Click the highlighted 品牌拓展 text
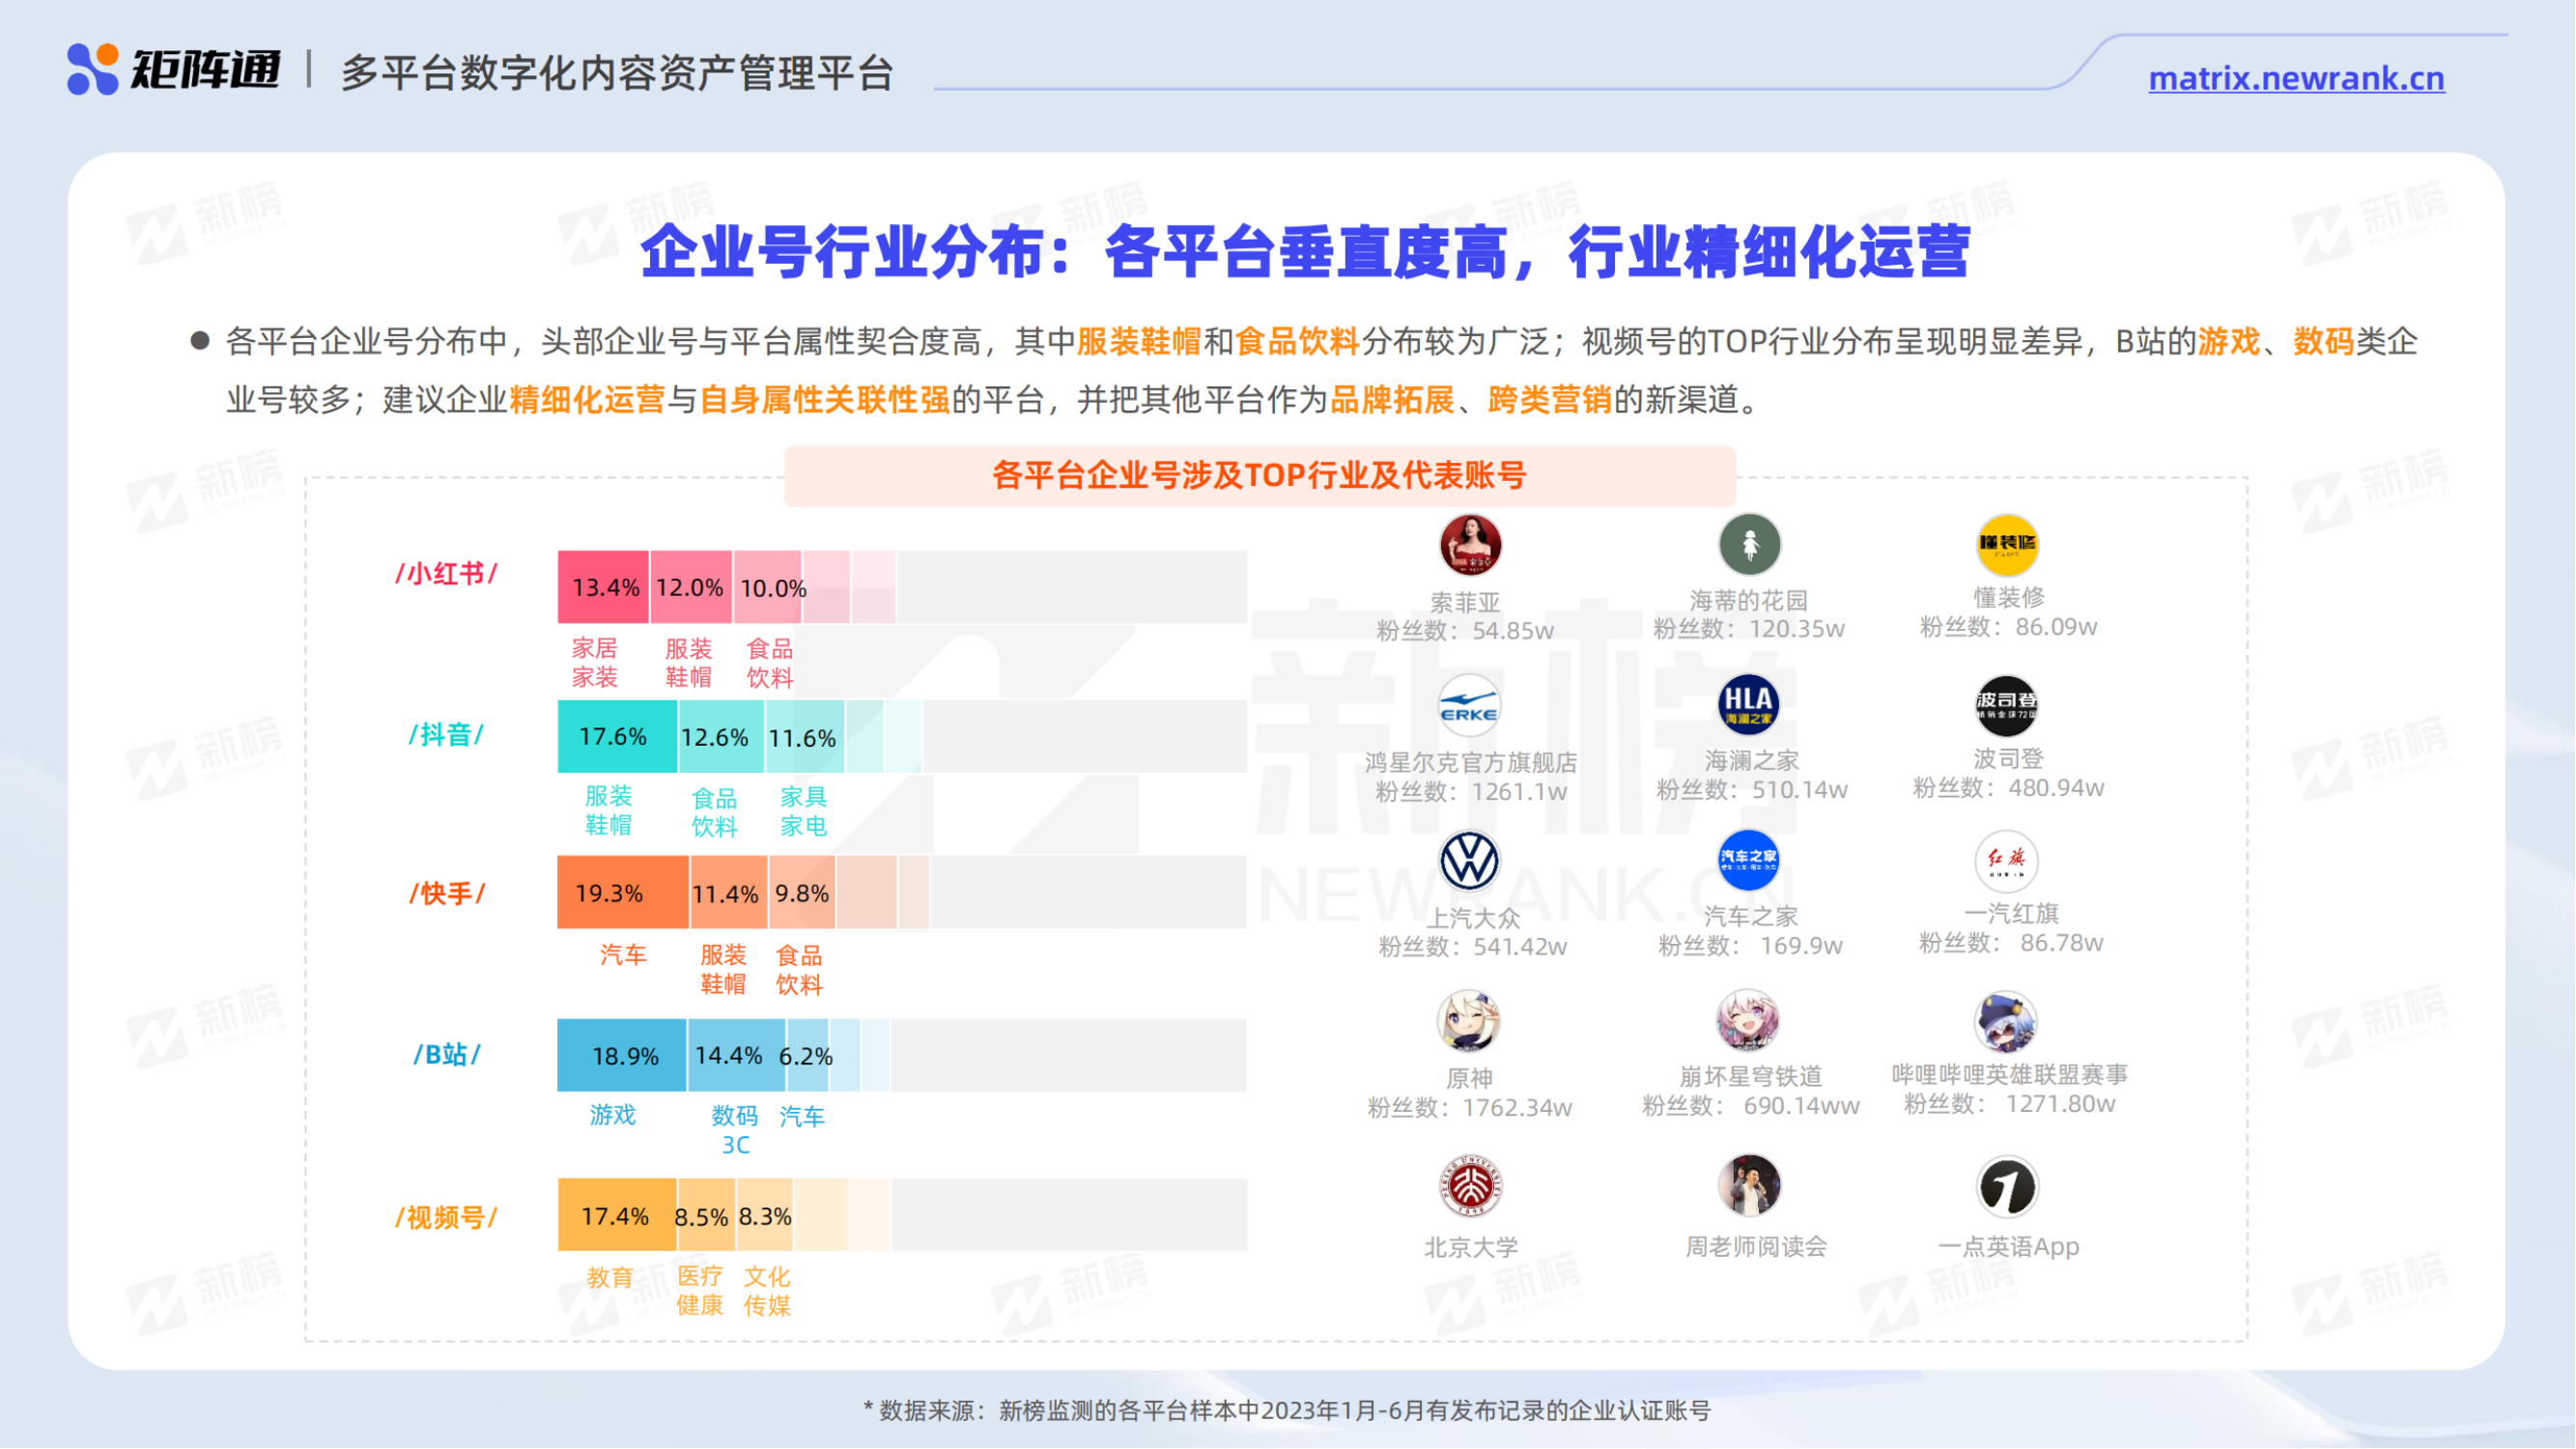This screenshot has height=1449, width=2576. pos(1393,401)
